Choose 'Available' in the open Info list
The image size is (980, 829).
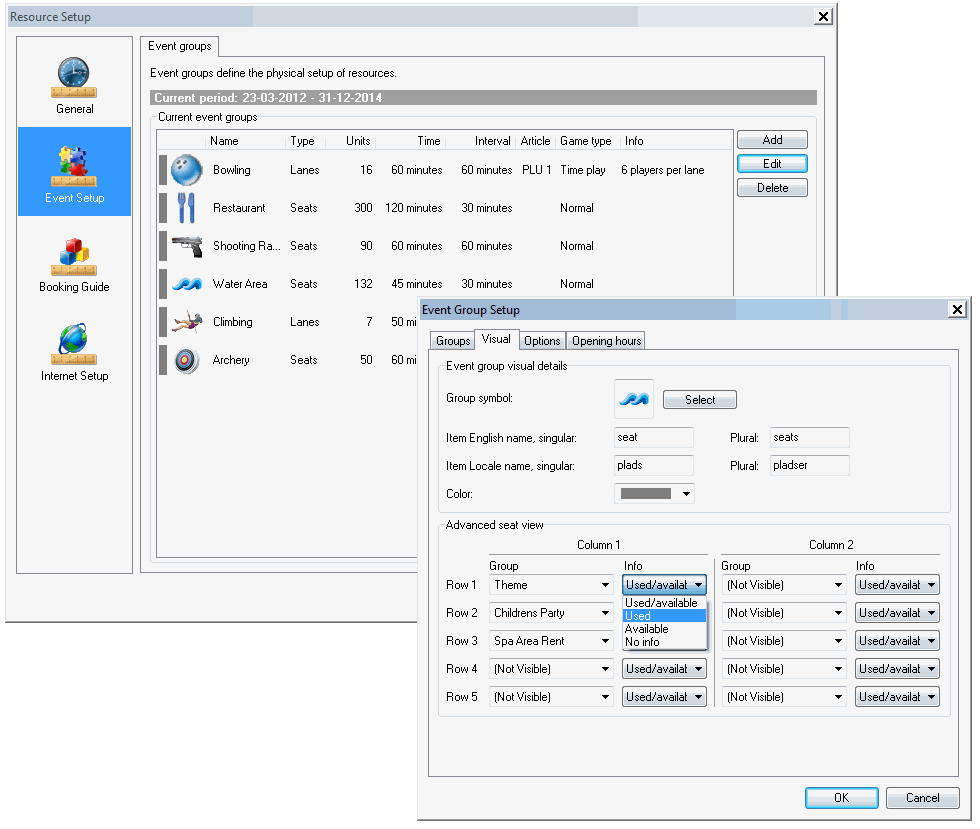tap(647, 629)
